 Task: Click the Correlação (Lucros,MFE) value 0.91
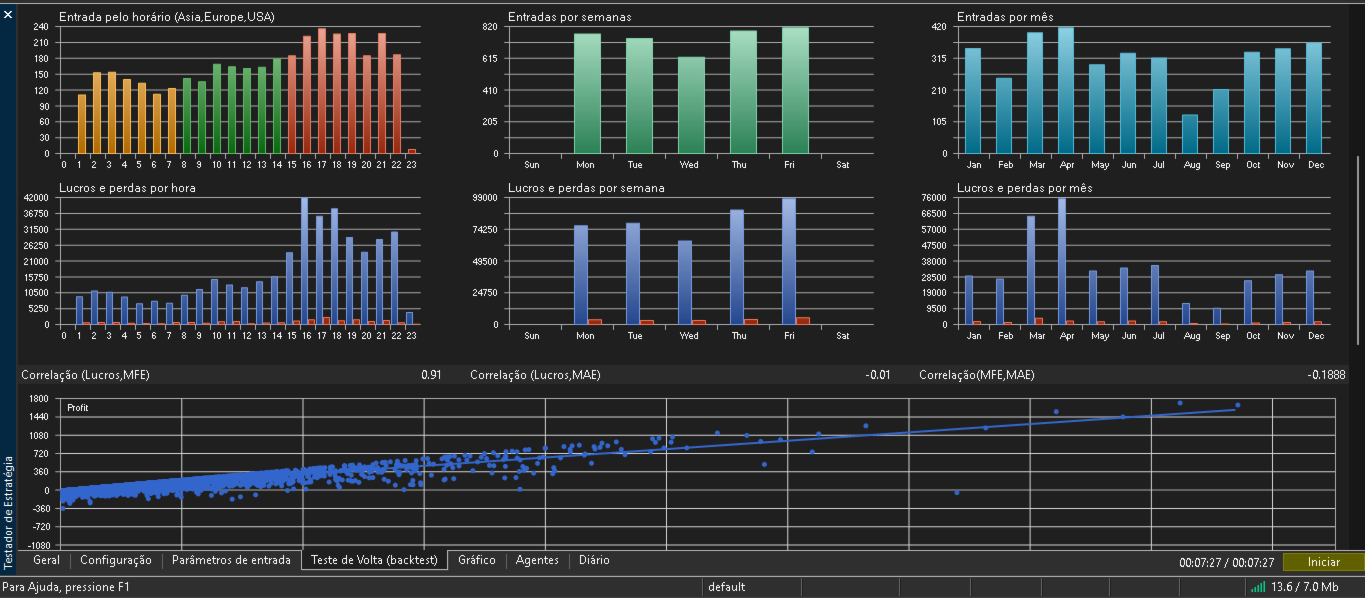pyautogui.click(x=431, y=375)
